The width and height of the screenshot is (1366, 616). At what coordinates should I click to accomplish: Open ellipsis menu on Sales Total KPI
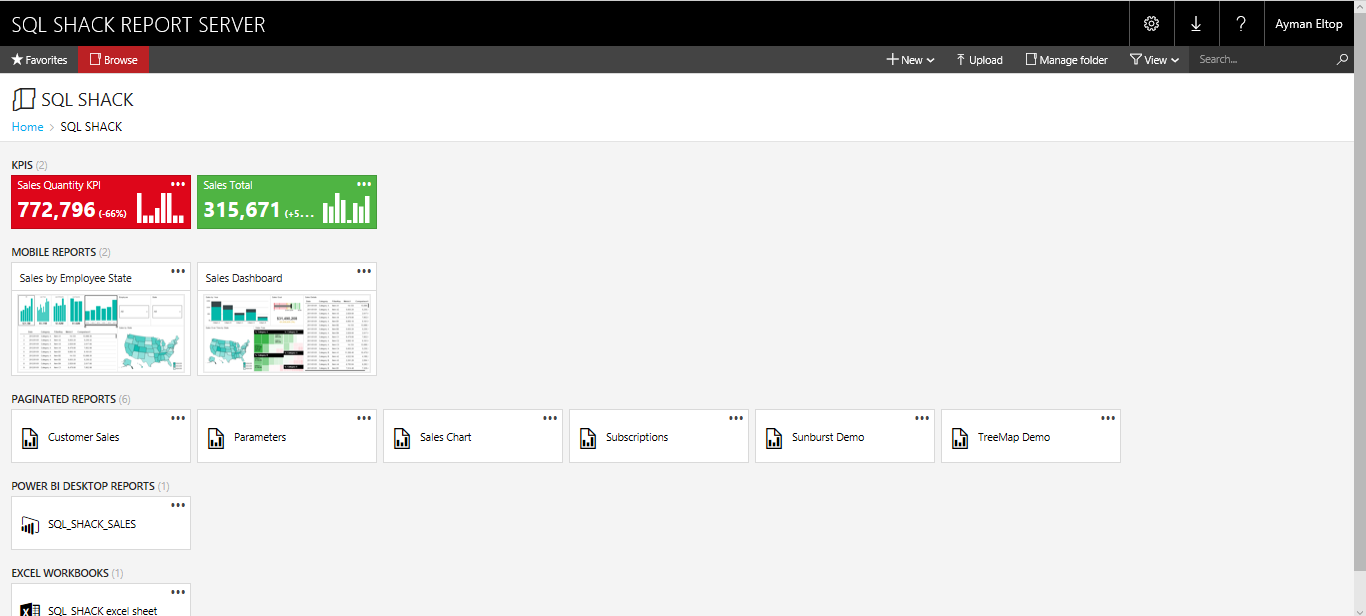[365, 184]
